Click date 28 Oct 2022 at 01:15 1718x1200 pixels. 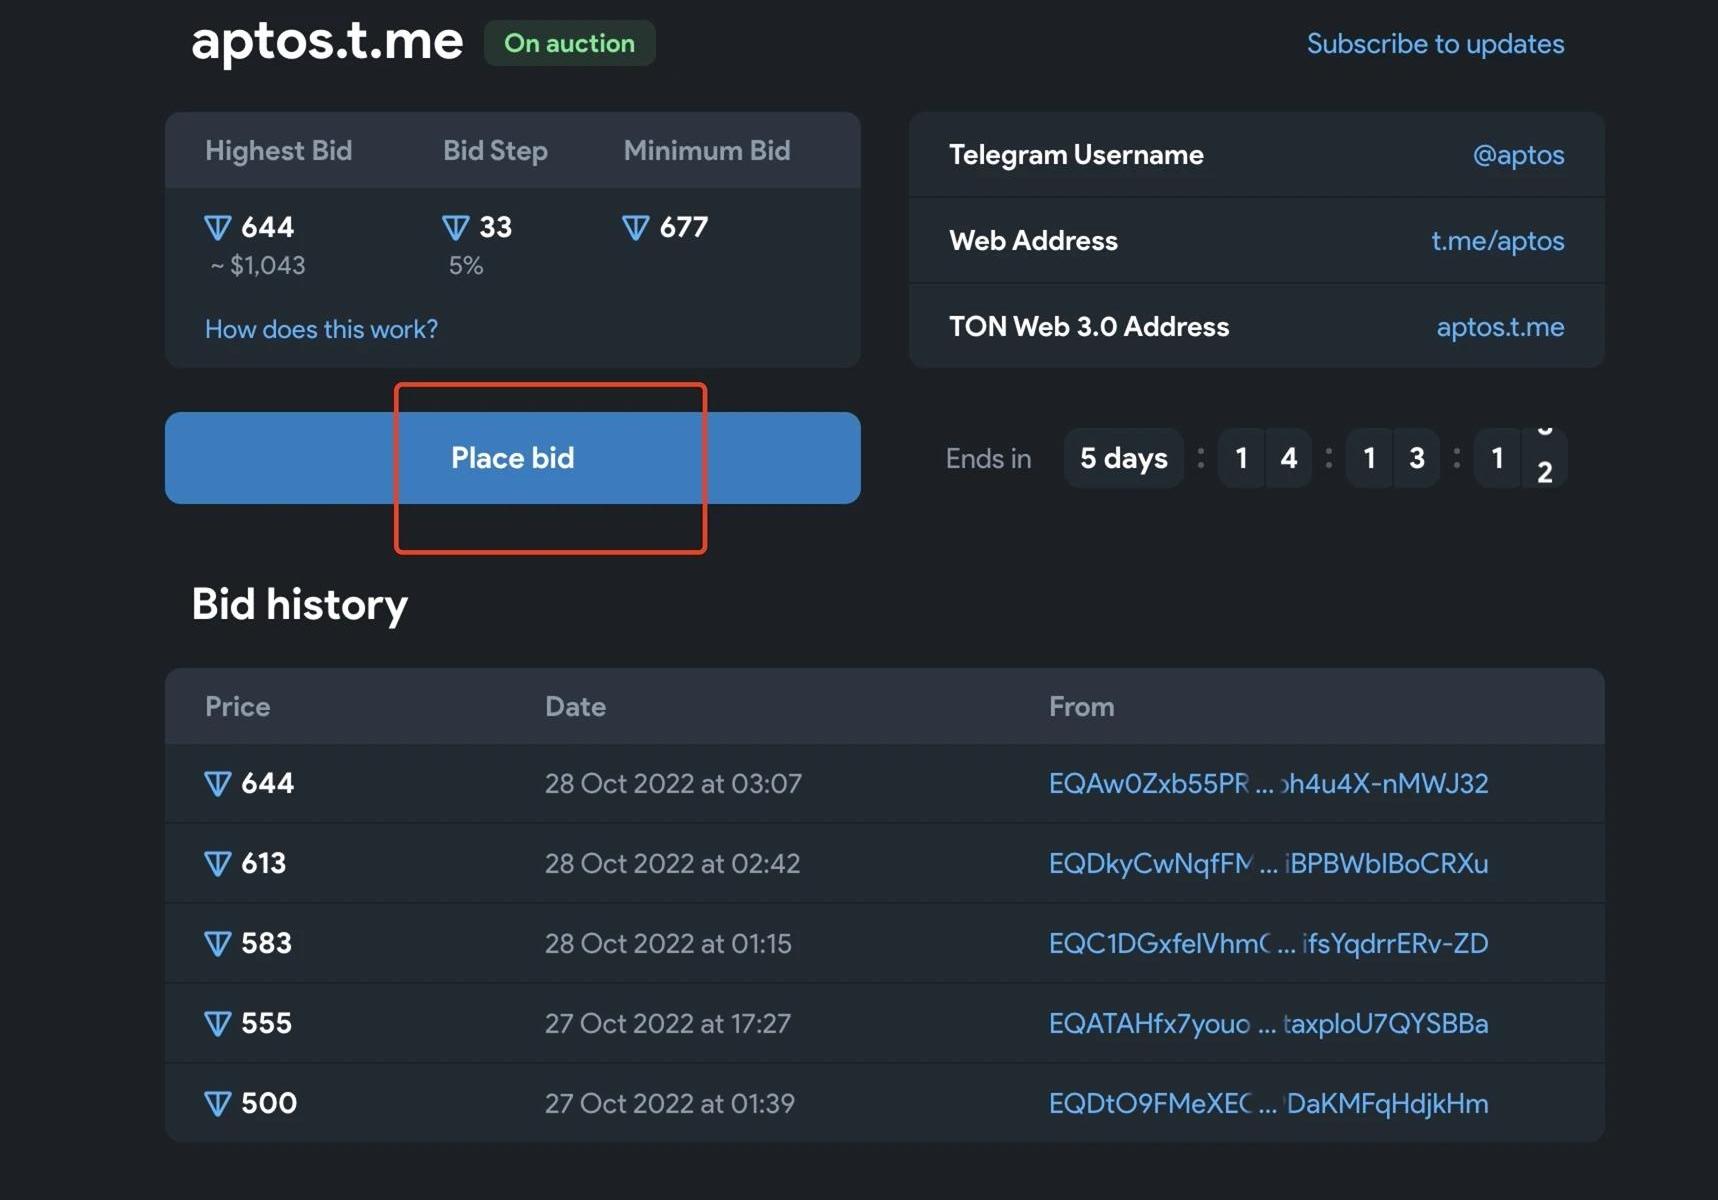tap(668, 943)
